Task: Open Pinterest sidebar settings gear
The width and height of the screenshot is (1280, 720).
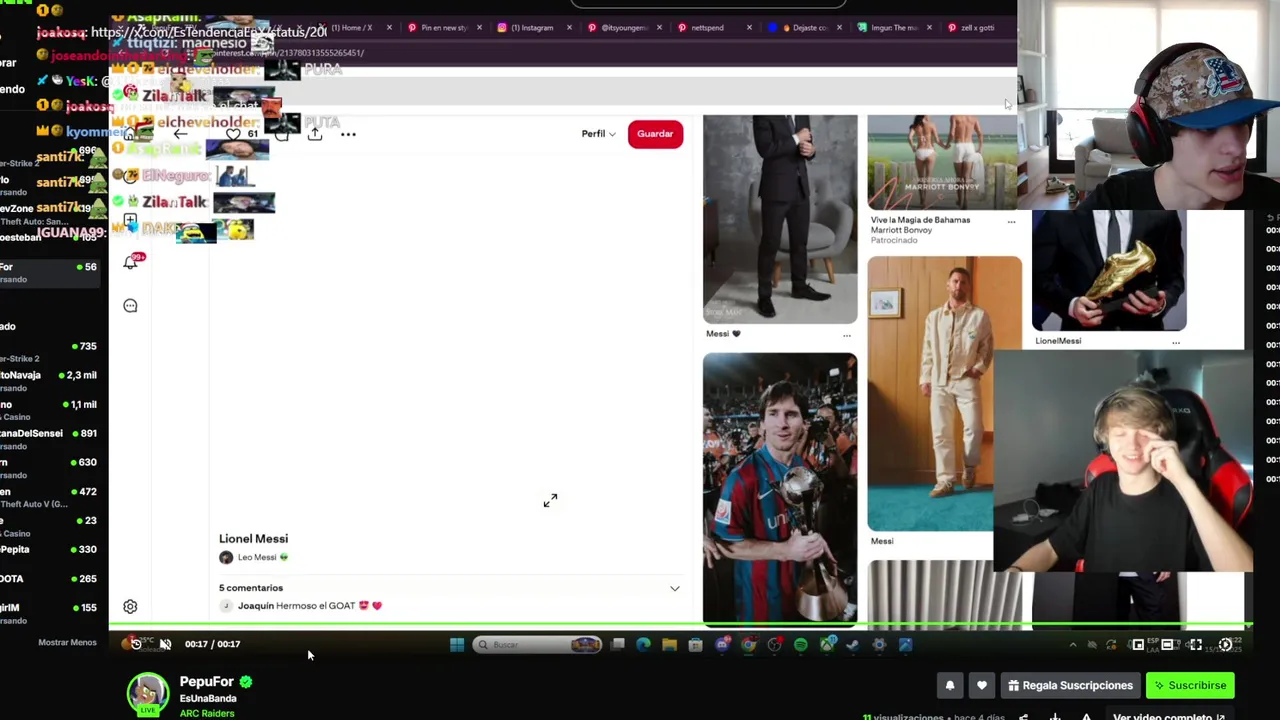Action: [x=130, y=607]
